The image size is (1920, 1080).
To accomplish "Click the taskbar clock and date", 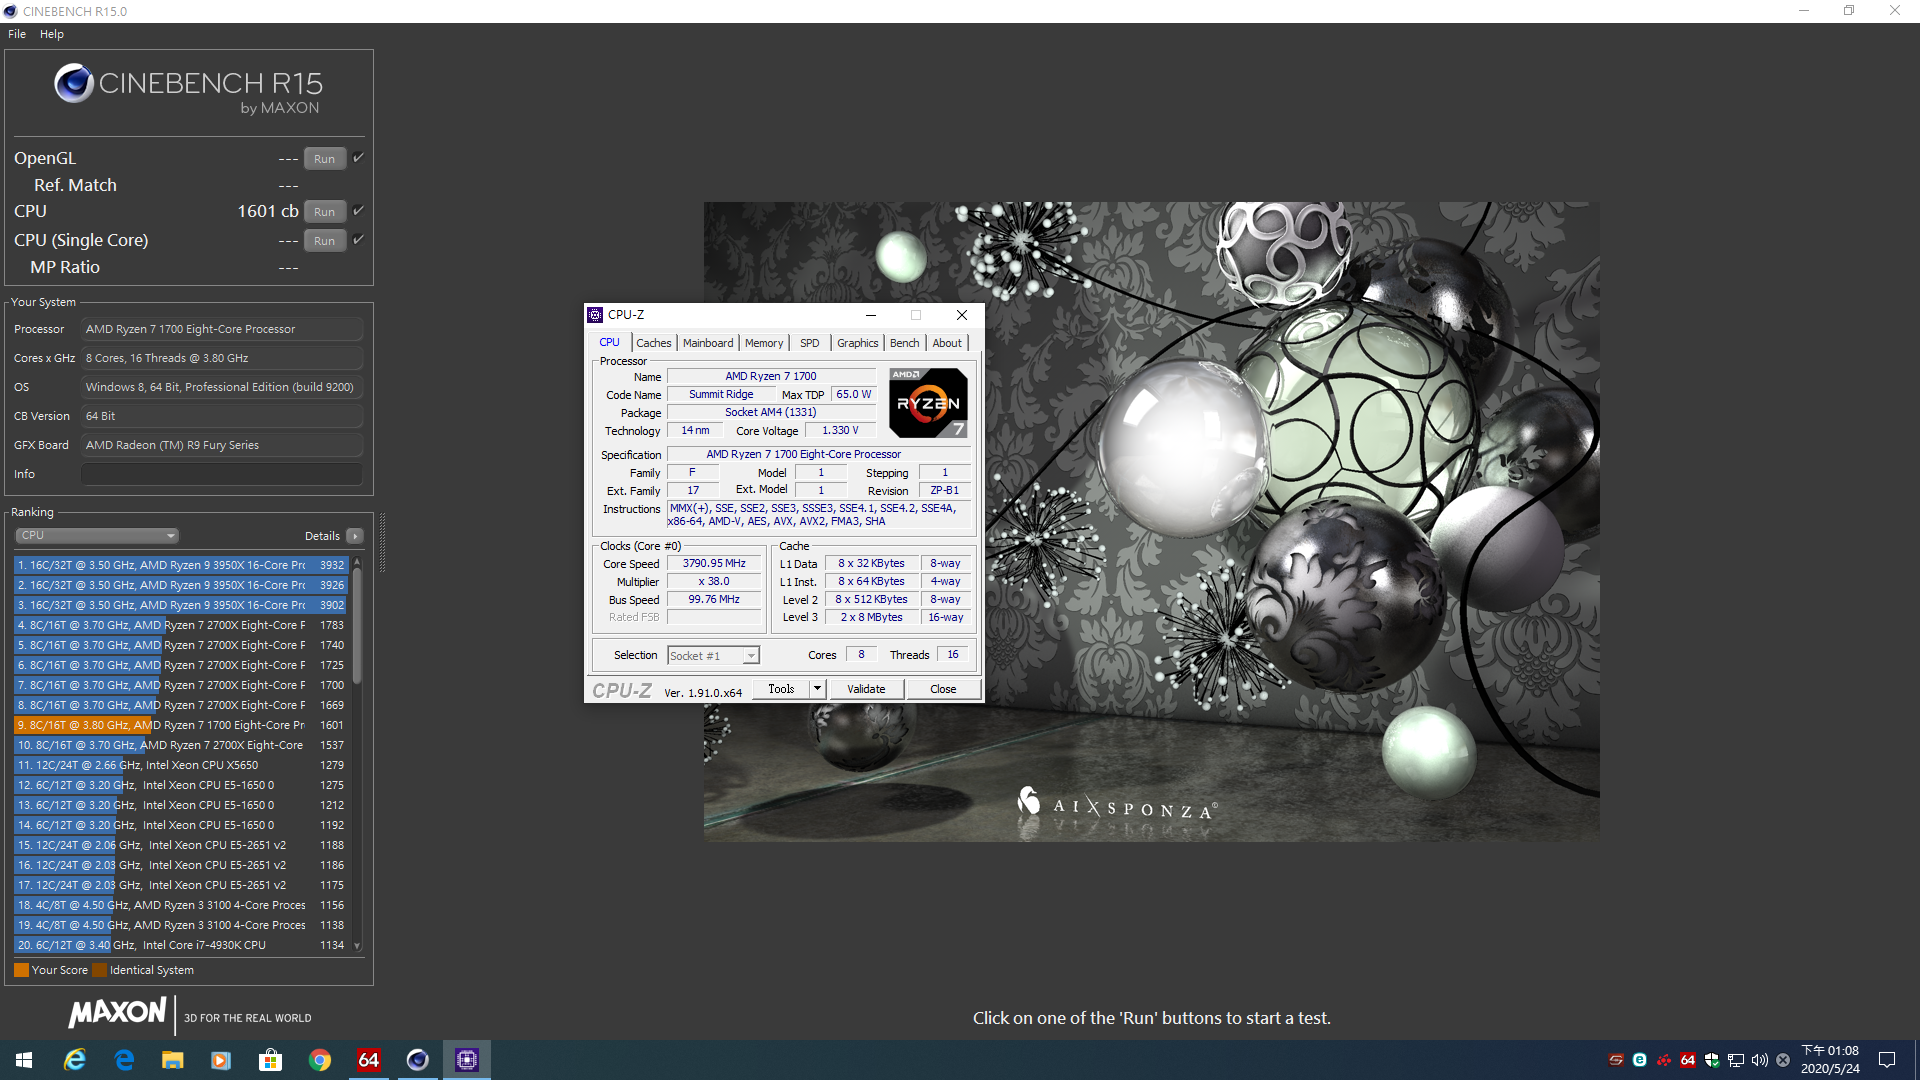I will click(x=1830, y=1060).
